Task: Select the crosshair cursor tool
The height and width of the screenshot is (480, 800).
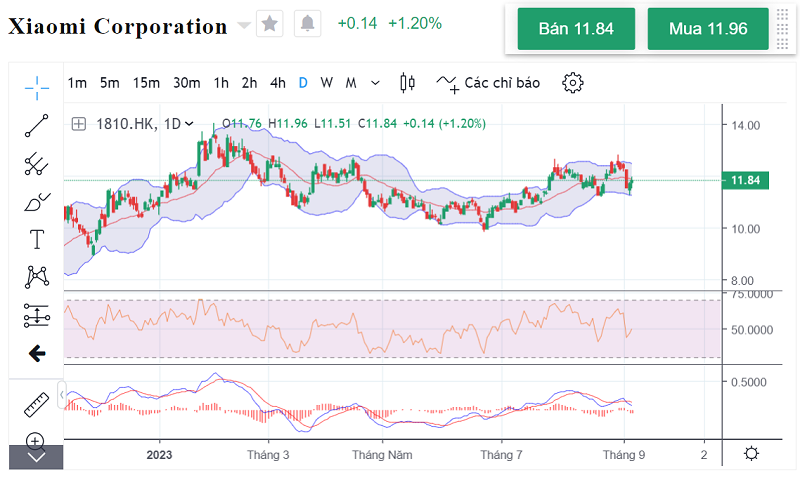Action: click(x=37, y=87)
